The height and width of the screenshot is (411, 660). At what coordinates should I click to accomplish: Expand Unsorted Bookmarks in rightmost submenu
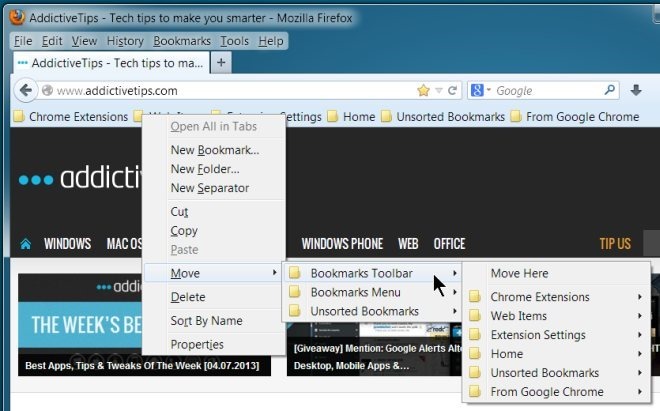pos(556,373)
